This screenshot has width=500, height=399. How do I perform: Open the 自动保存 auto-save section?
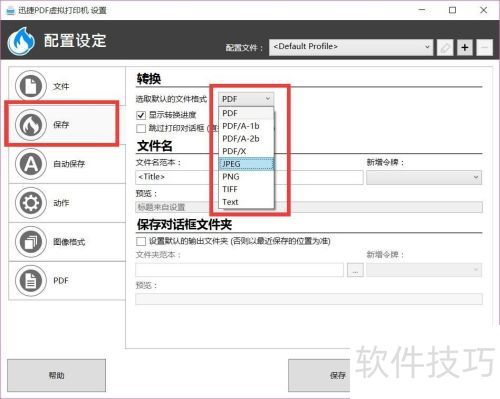click(67, 164)
